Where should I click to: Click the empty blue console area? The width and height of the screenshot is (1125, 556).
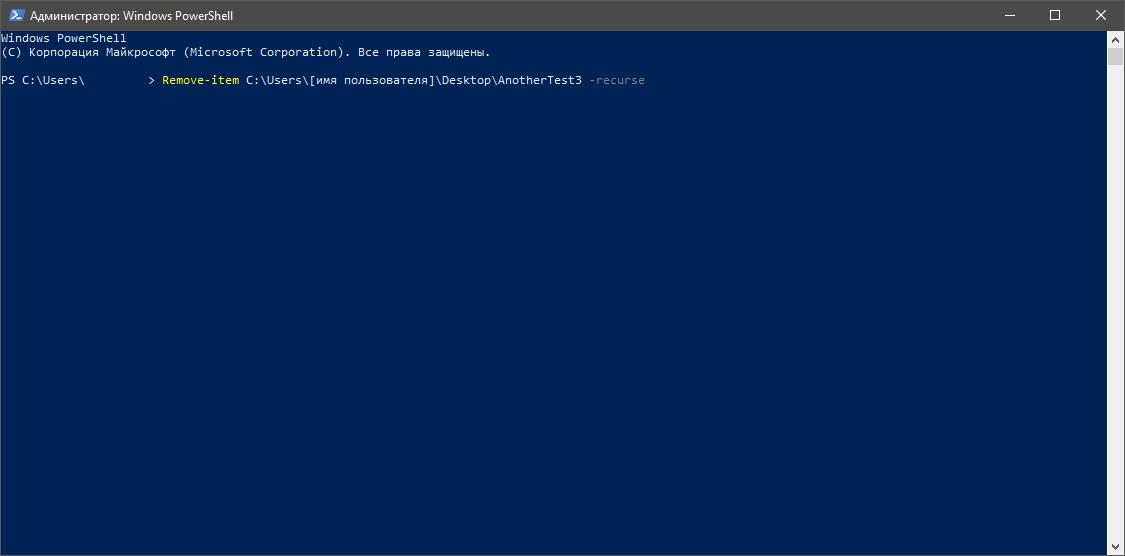pos(552,316)
